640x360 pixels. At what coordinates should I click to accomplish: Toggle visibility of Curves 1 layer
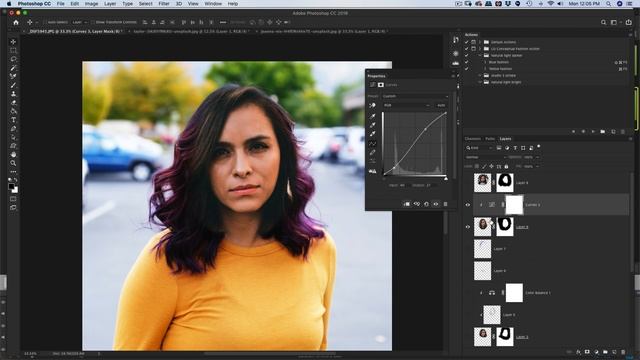tap(468, 205)
